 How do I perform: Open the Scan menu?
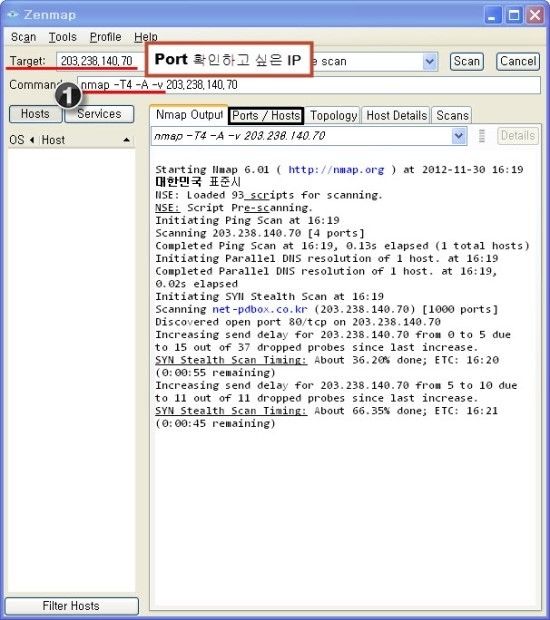click(23, 37)
